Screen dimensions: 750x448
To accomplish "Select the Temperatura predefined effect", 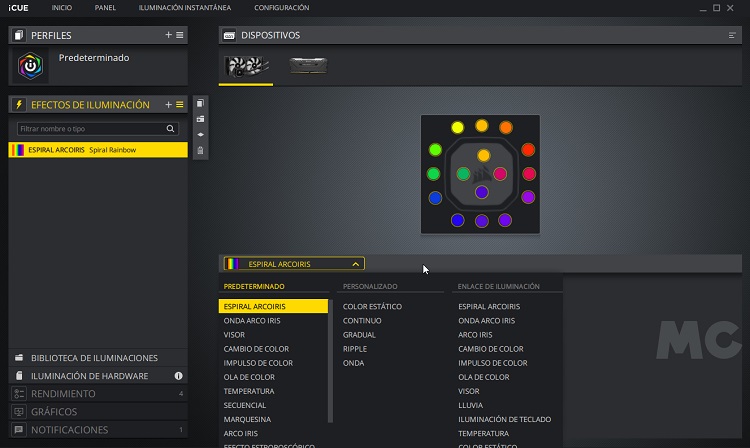I will tap(250, 391).
